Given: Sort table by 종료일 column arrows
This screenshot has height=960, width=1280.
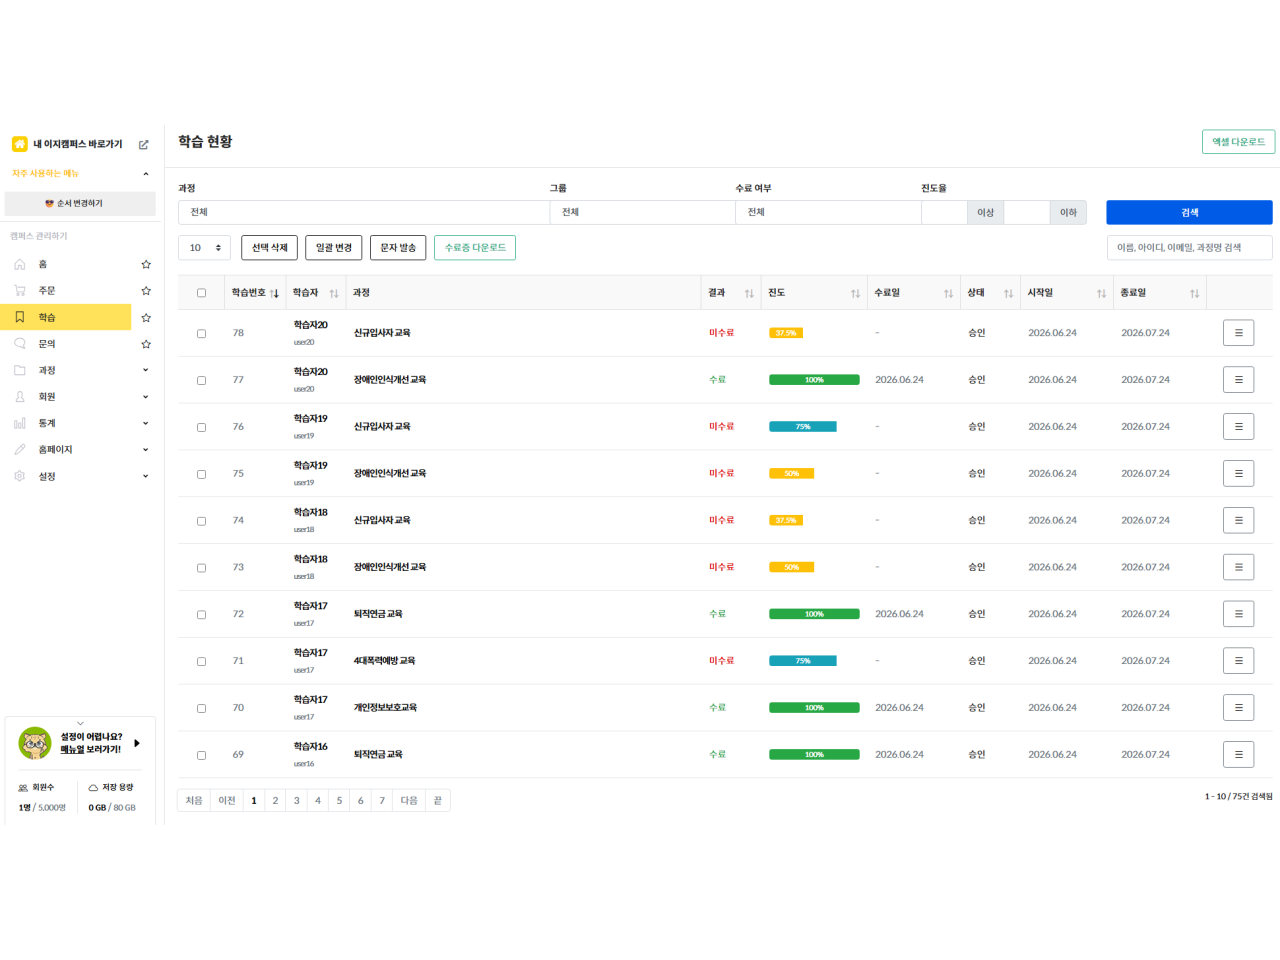Looking at the screenshot, I should click(x=1194, y=293).
